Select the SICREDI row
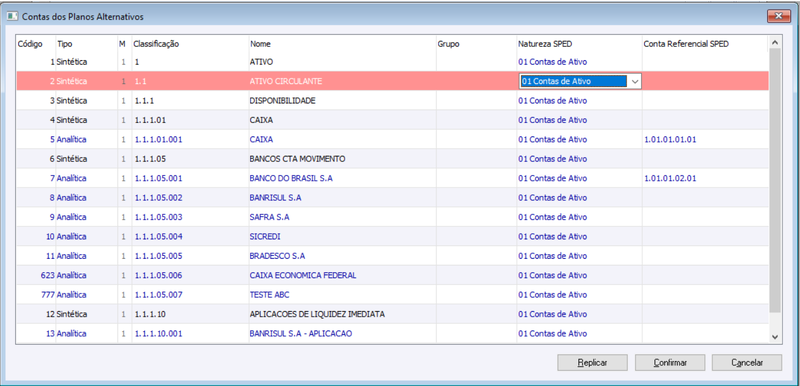Viewport: 800px width, 386px height. [x=392, y=237]
